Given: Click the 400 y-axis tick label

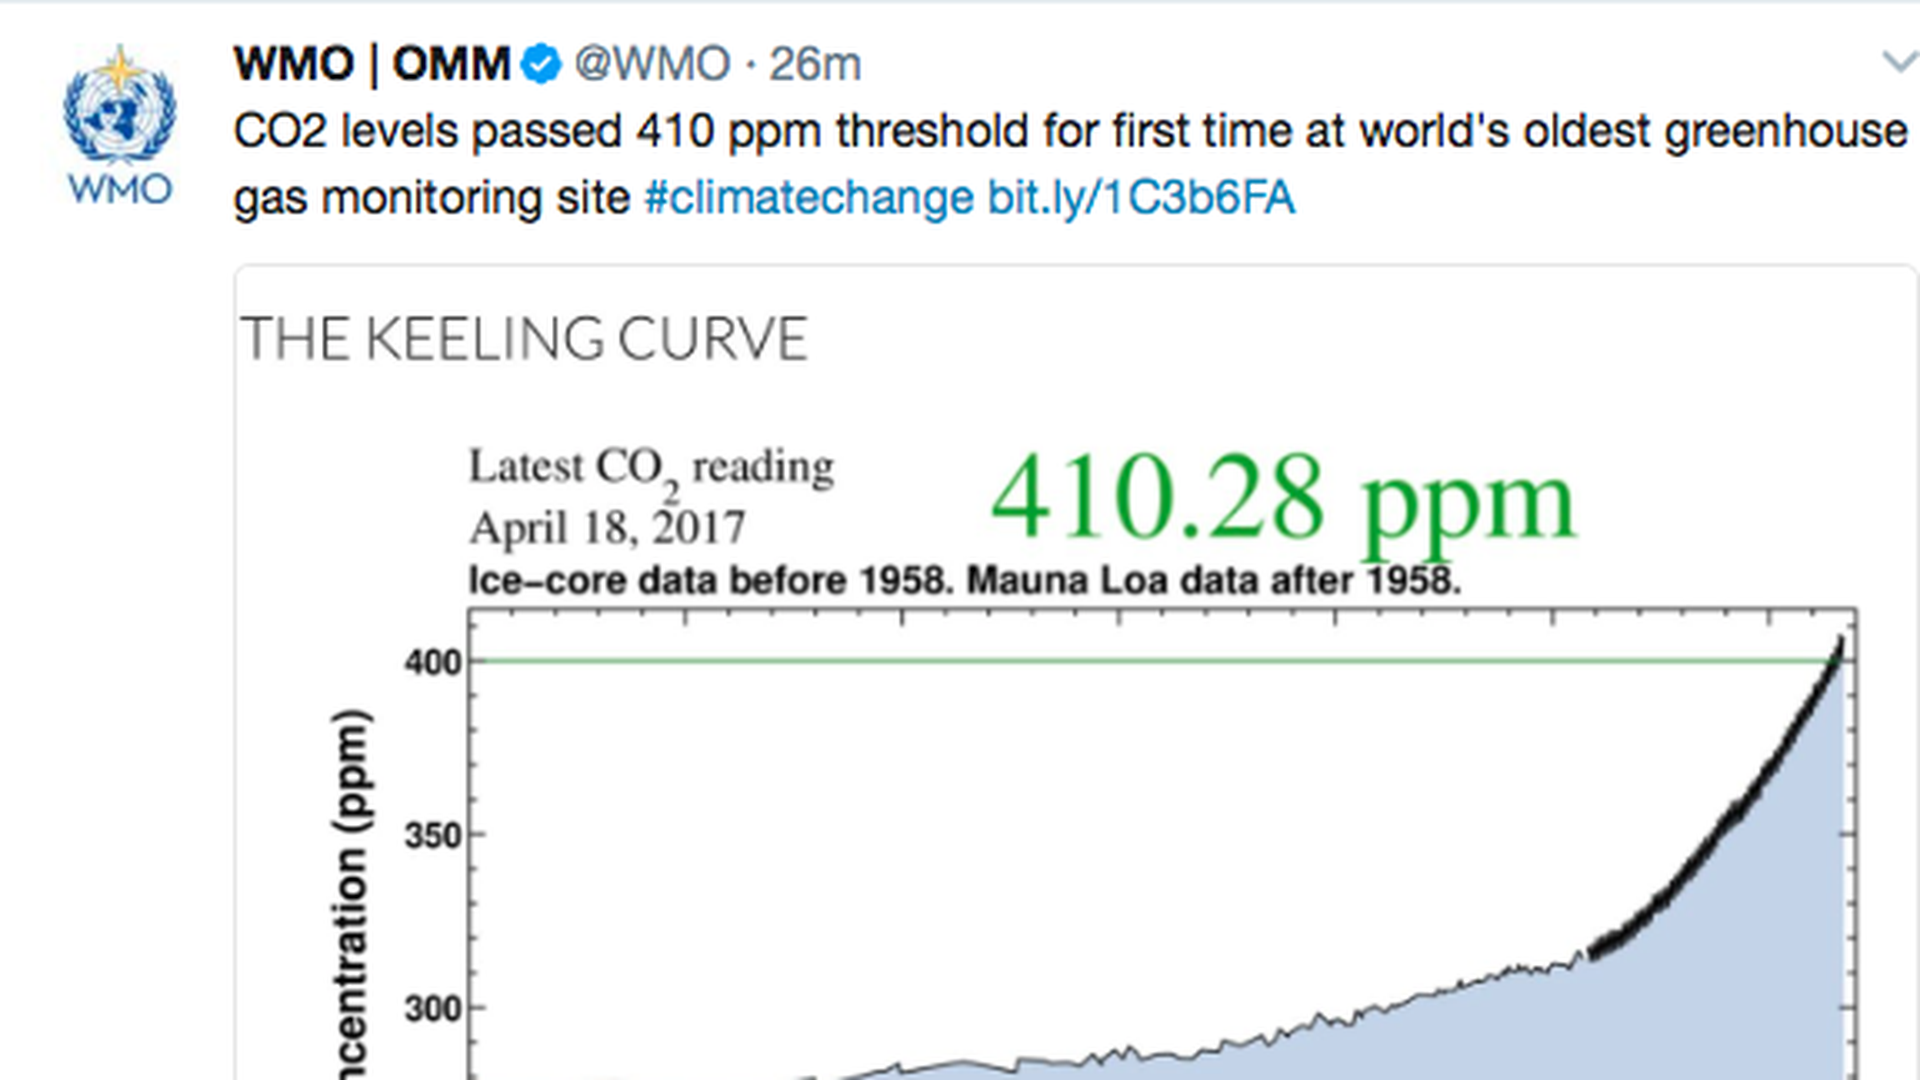Looking at the screenshot, I should point(433,663).
